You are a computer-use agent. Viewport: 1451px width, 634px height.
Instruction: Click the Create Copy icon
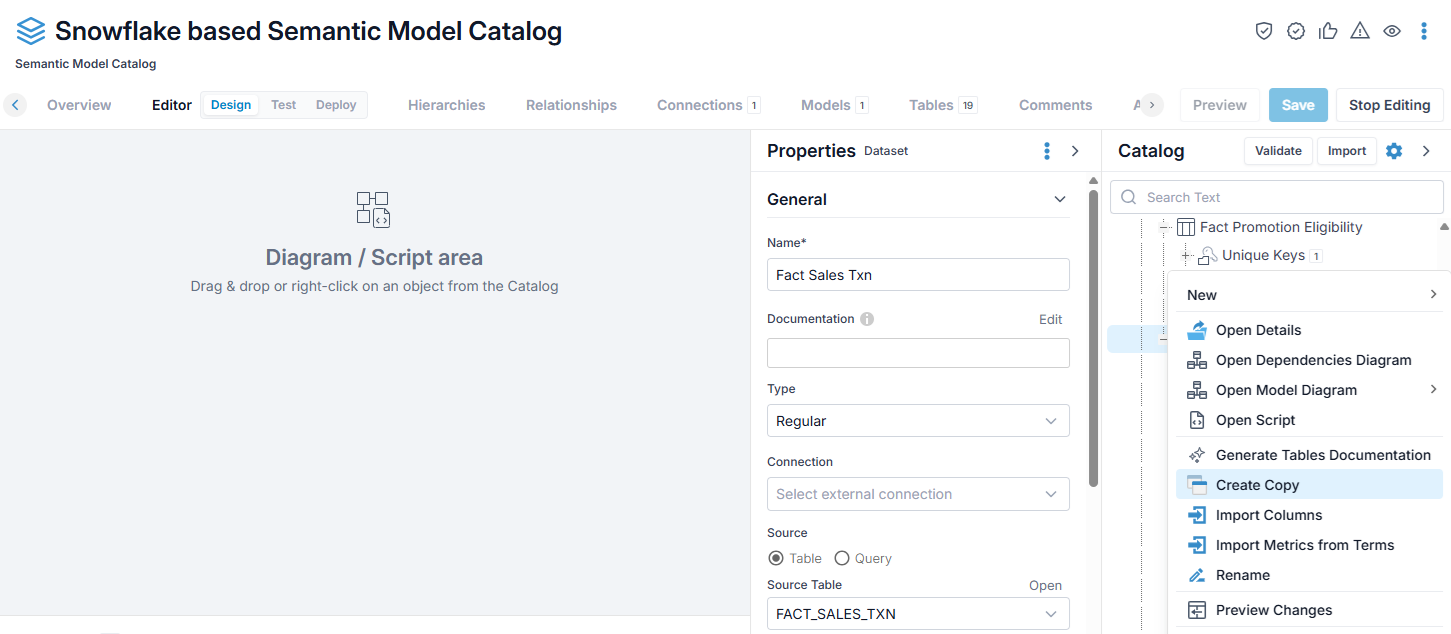1196,485
